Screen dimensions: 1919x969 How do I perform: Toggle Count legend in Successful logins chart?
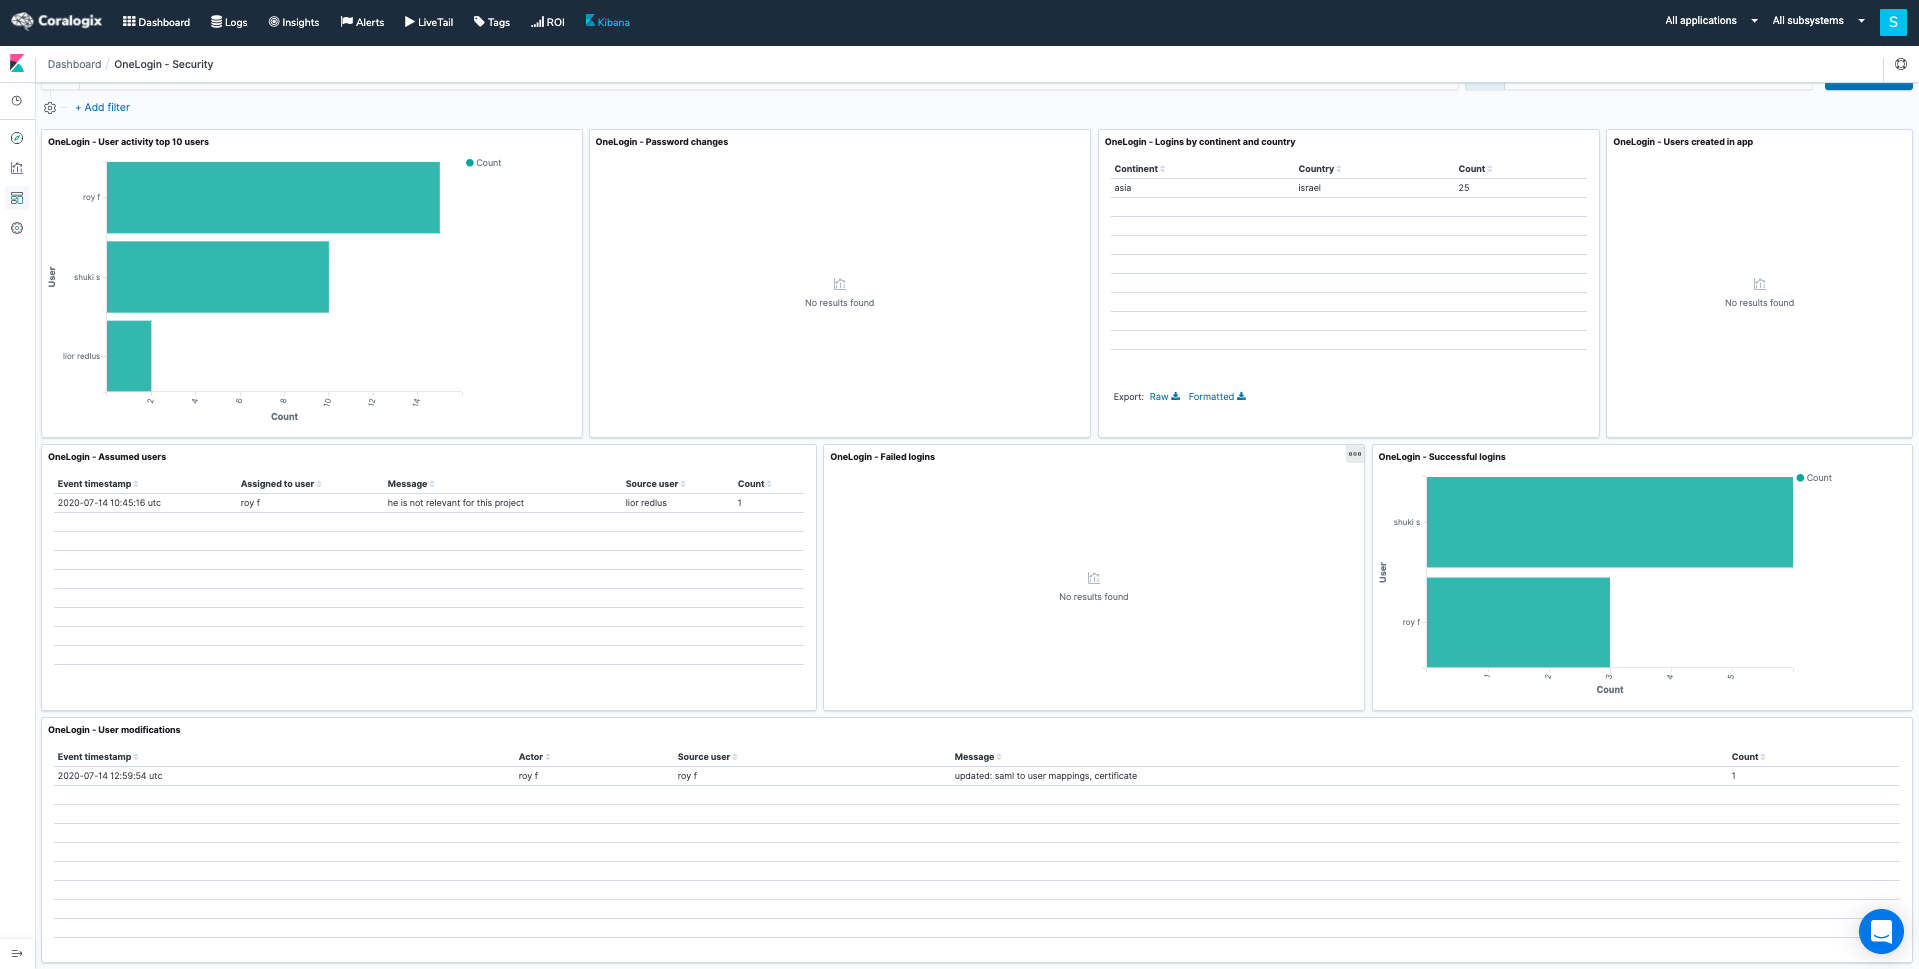pos(1814,478)
